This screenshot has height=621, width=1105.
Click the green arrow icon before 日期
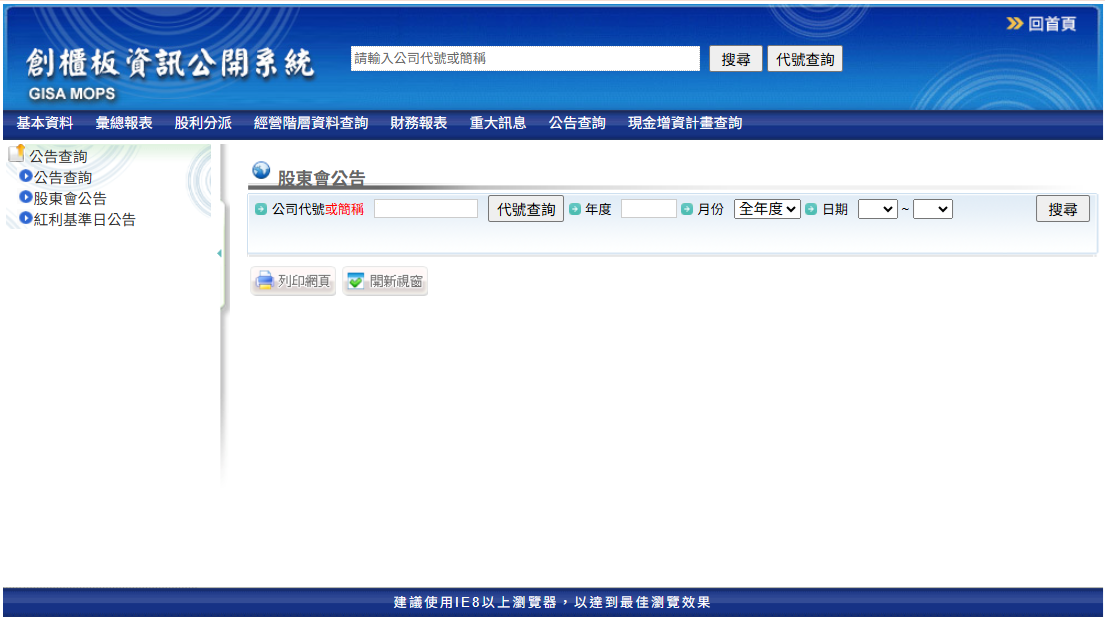click(x=811, y=209)
